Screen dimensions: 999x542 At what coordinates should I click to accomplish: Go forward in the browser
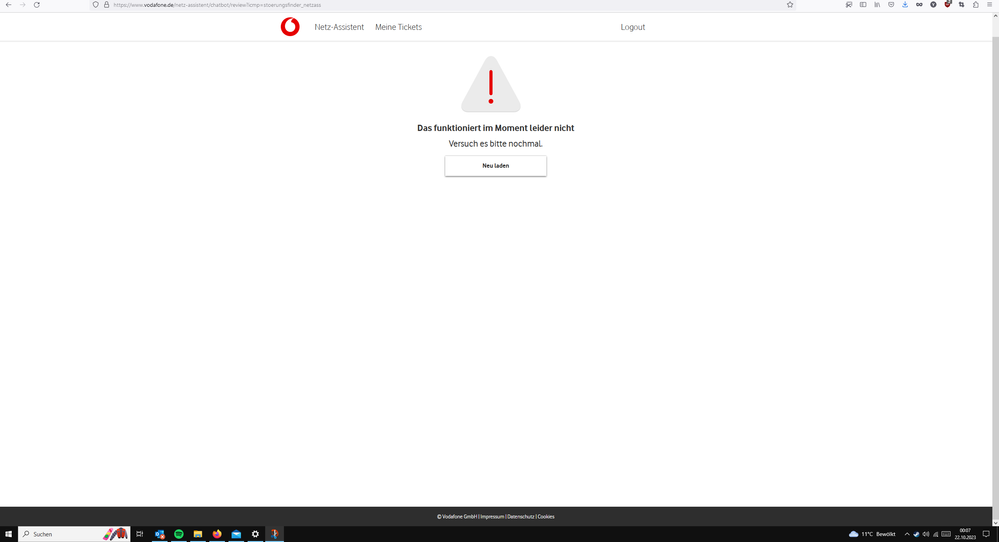coord(22,4)
